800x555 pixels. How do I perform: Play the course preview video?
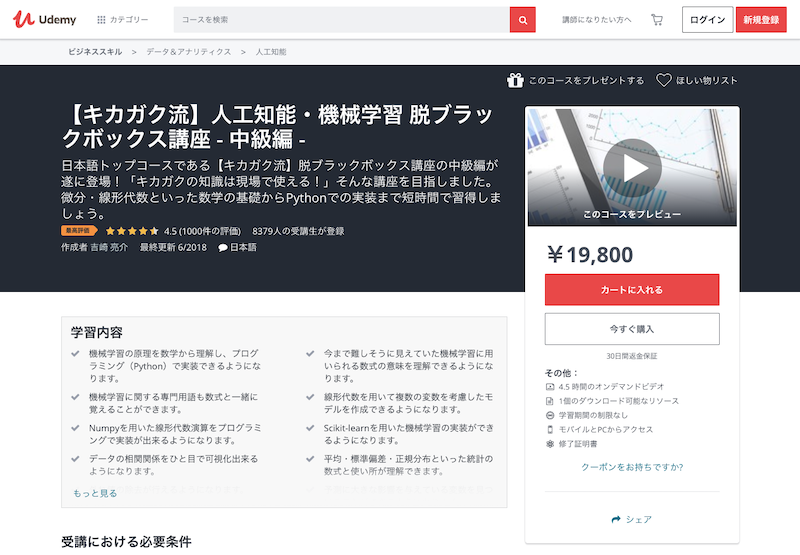click(632, 168)
